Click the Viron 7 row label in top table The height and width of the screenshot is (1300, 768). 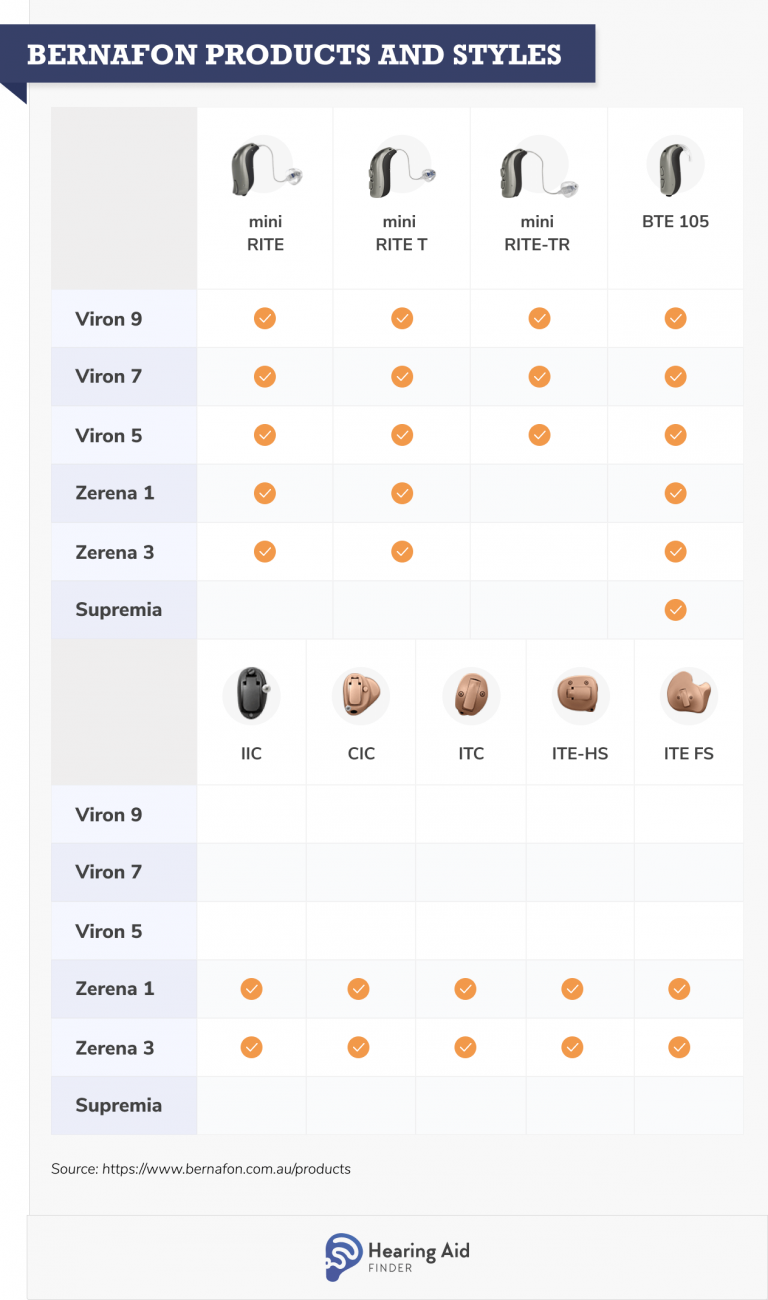[108, 377]
